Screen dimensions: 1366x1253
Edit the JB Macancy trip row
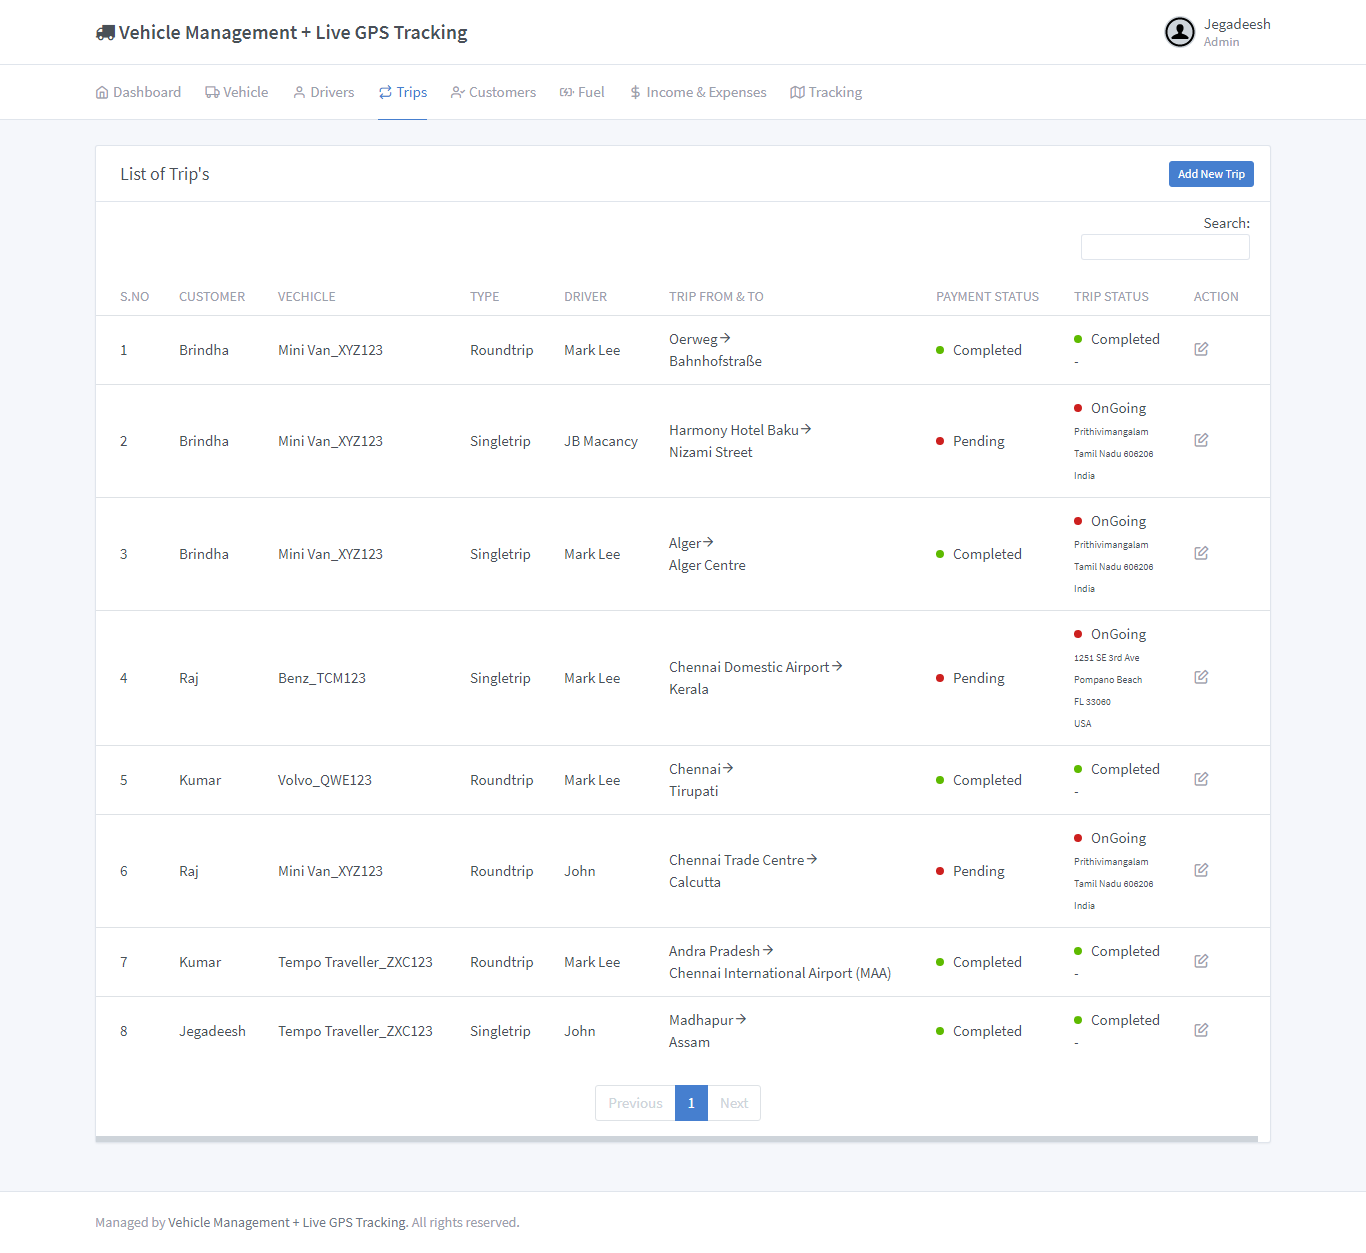point(1201,440)
